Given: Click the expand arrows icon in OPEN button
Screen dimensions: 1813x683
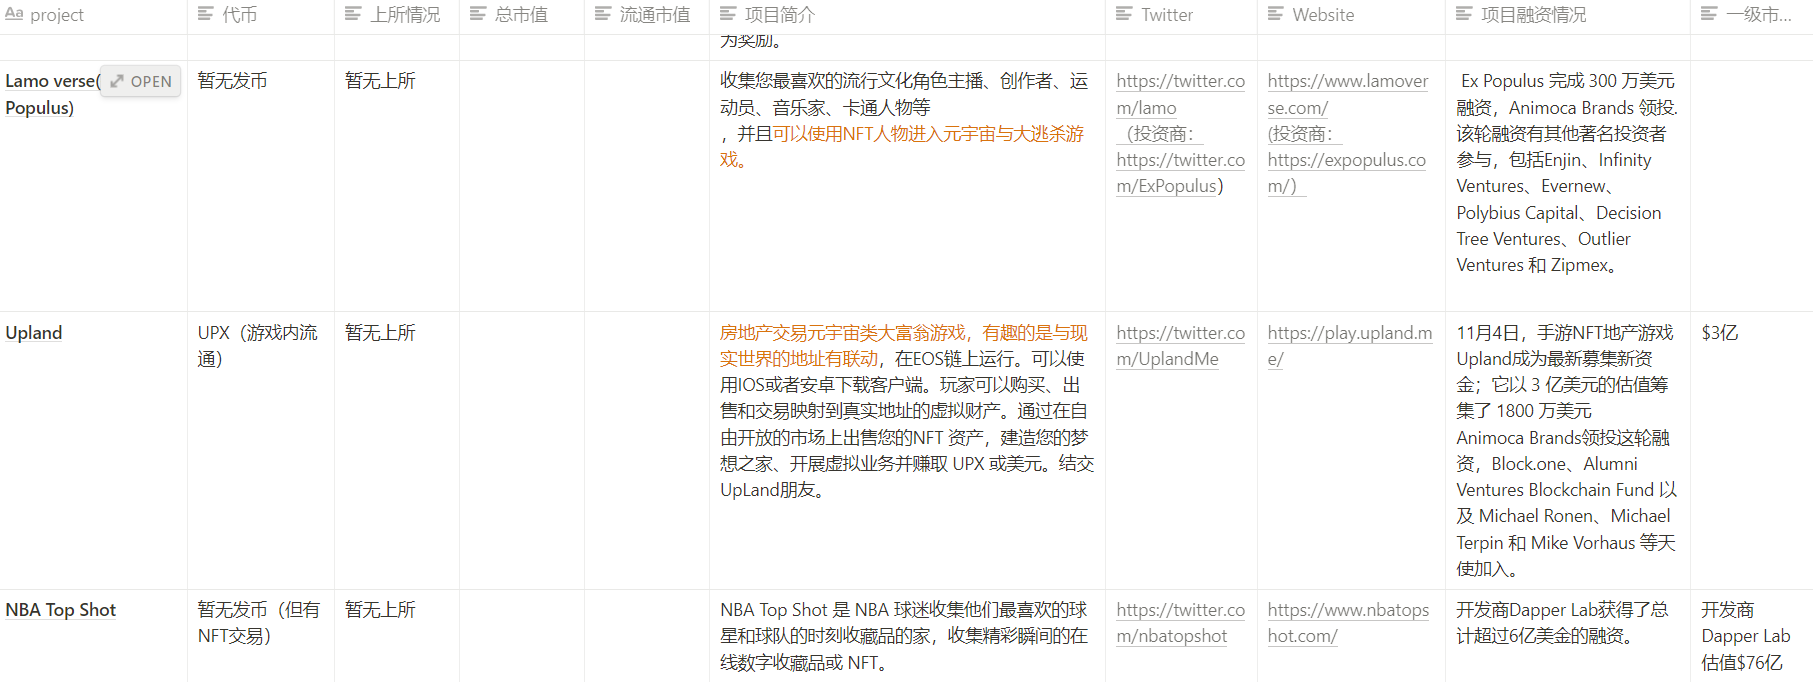Looking at the screenshot, I should pyautogui.click(x=117, y=81).
